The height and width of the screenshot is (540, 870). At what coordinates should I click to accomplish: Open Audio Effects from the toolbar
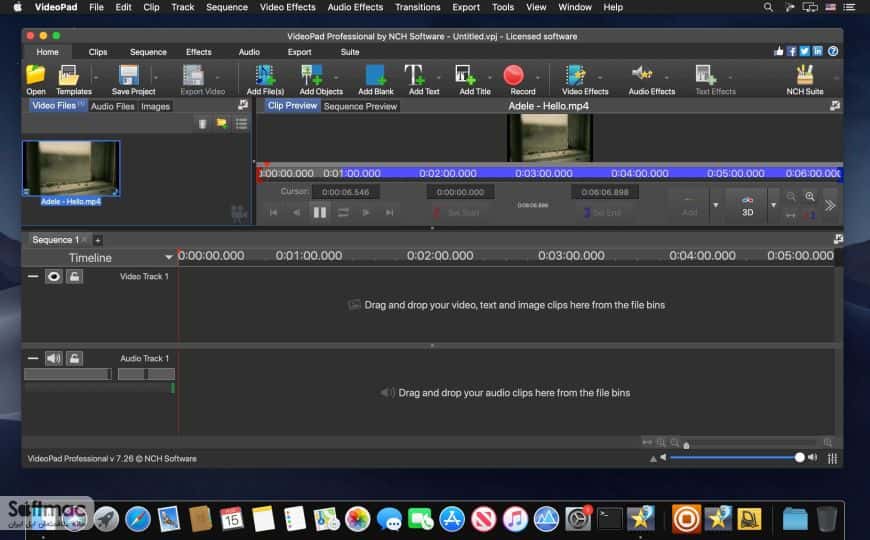651,79
